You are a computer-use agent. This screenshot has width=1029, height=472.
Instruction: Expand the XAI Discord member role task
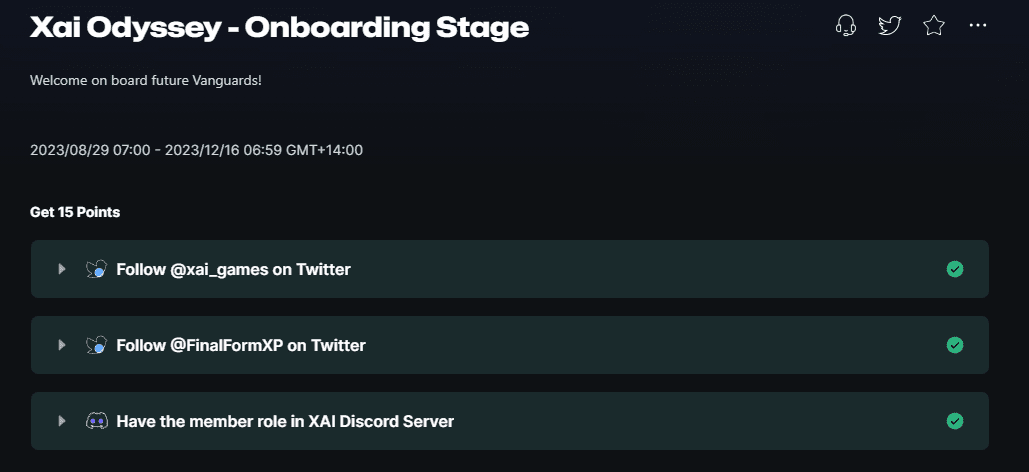pos(62,421)
